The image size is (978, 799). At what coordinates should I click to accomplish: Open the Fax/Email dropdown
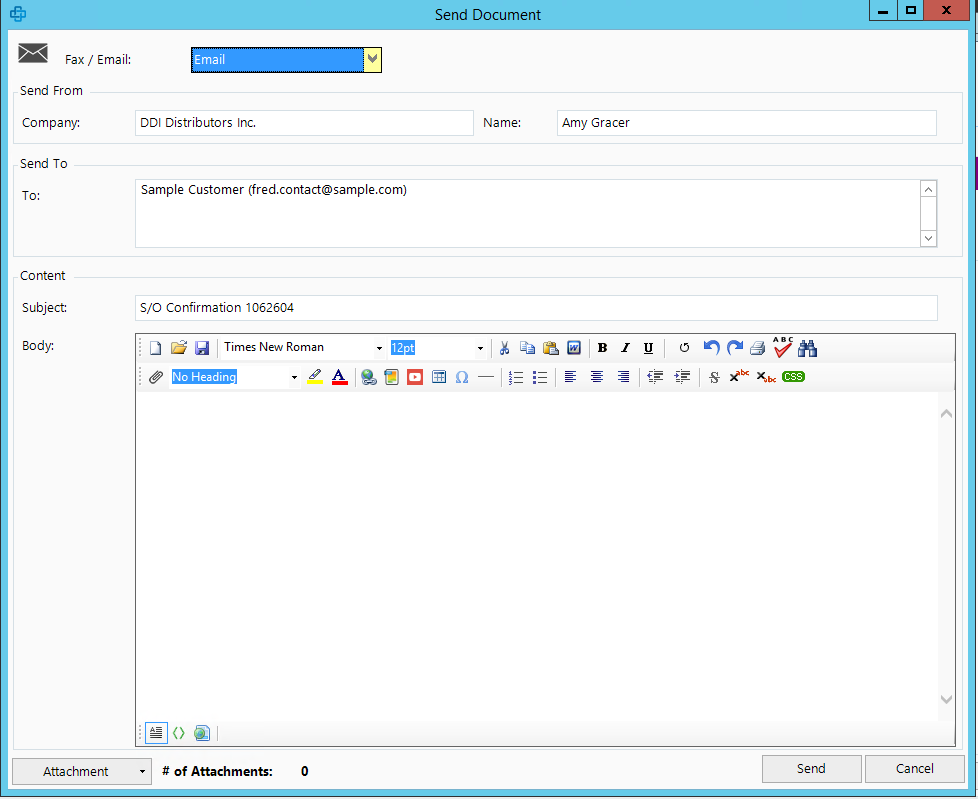click(373, 59)
